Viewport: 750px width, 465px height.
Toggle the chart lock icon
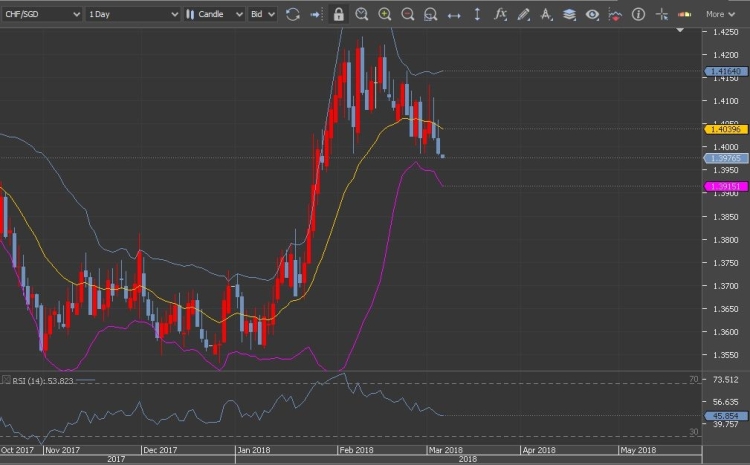point(339,14)
